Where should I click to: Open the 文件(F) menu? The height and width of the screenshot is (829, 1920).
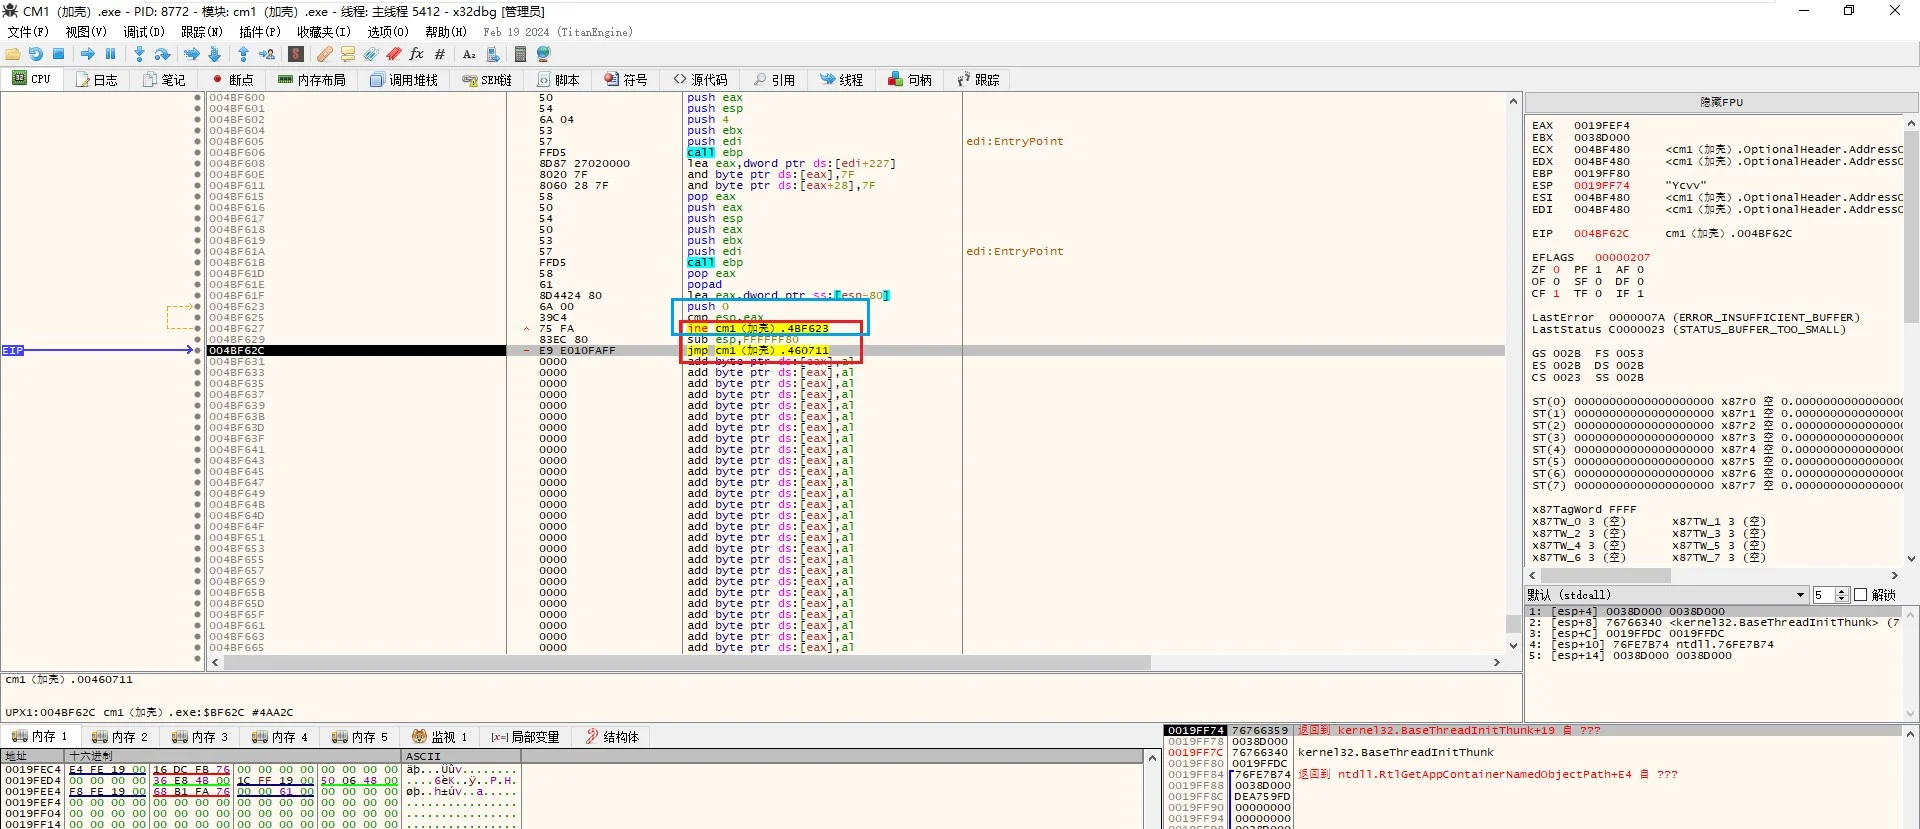(x=28, y=32)
